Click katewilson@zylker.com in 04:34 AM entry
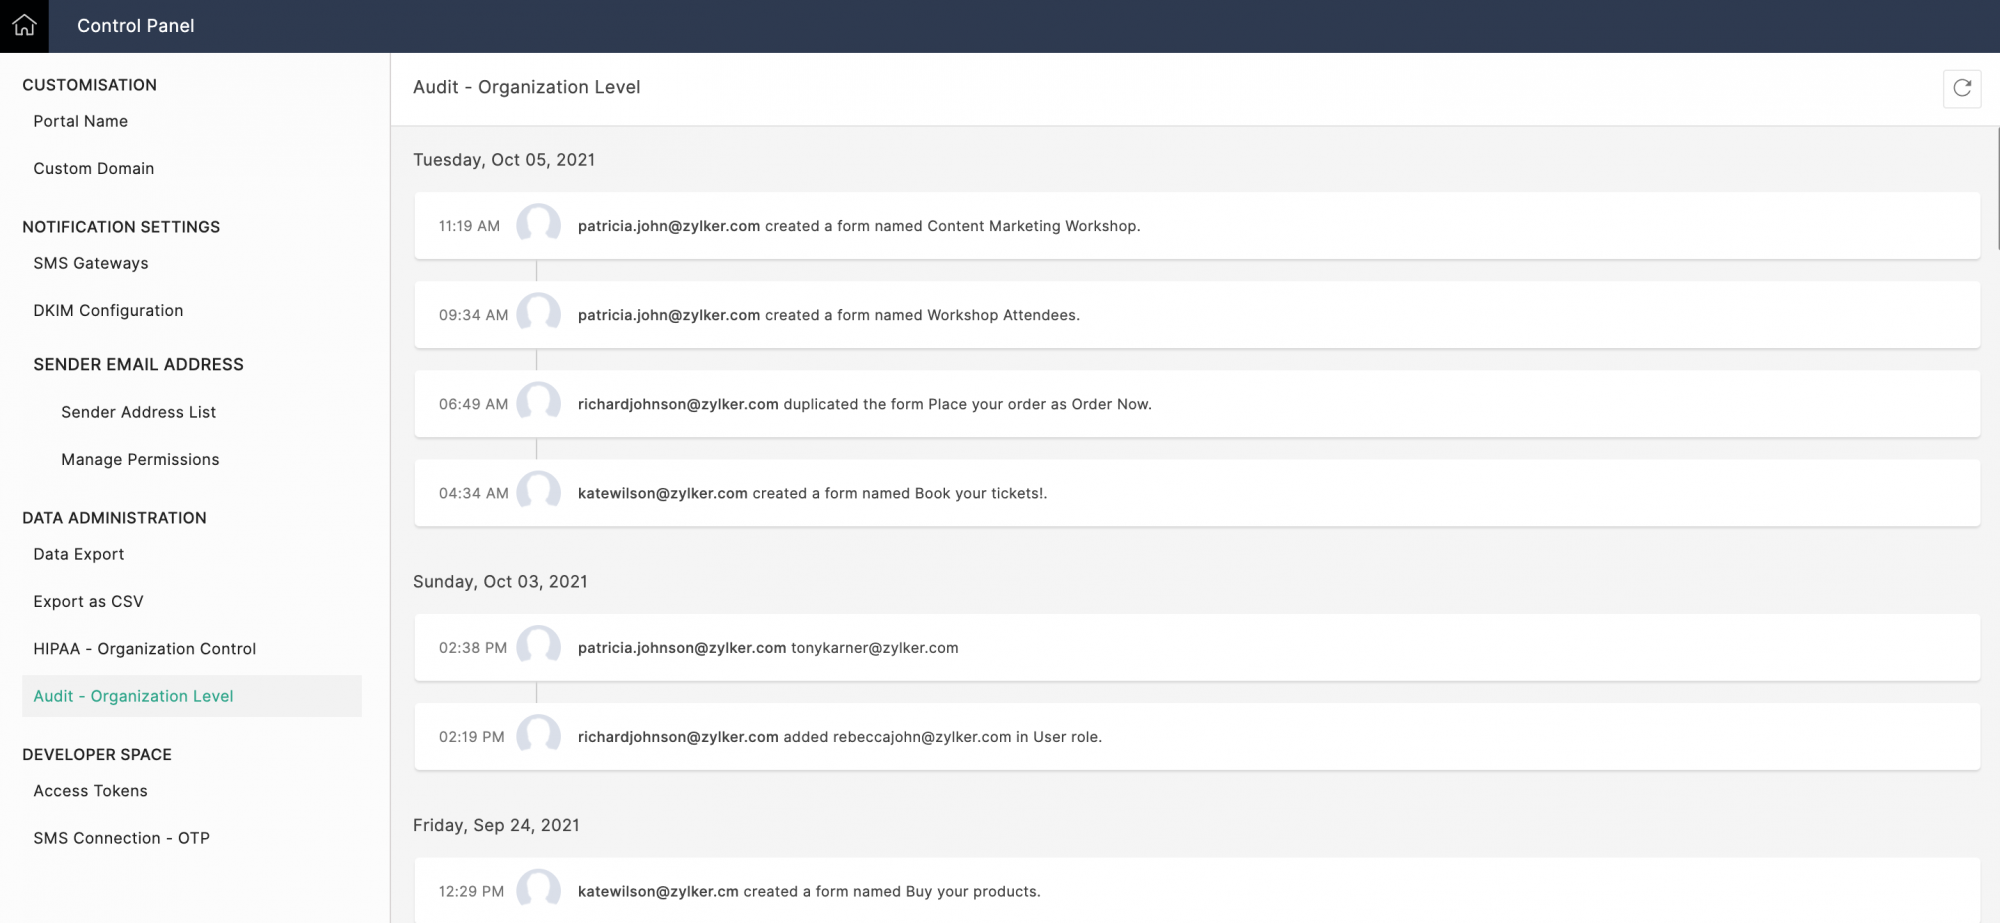Viewport: 2000px width, 923px height. coord(663,493)
